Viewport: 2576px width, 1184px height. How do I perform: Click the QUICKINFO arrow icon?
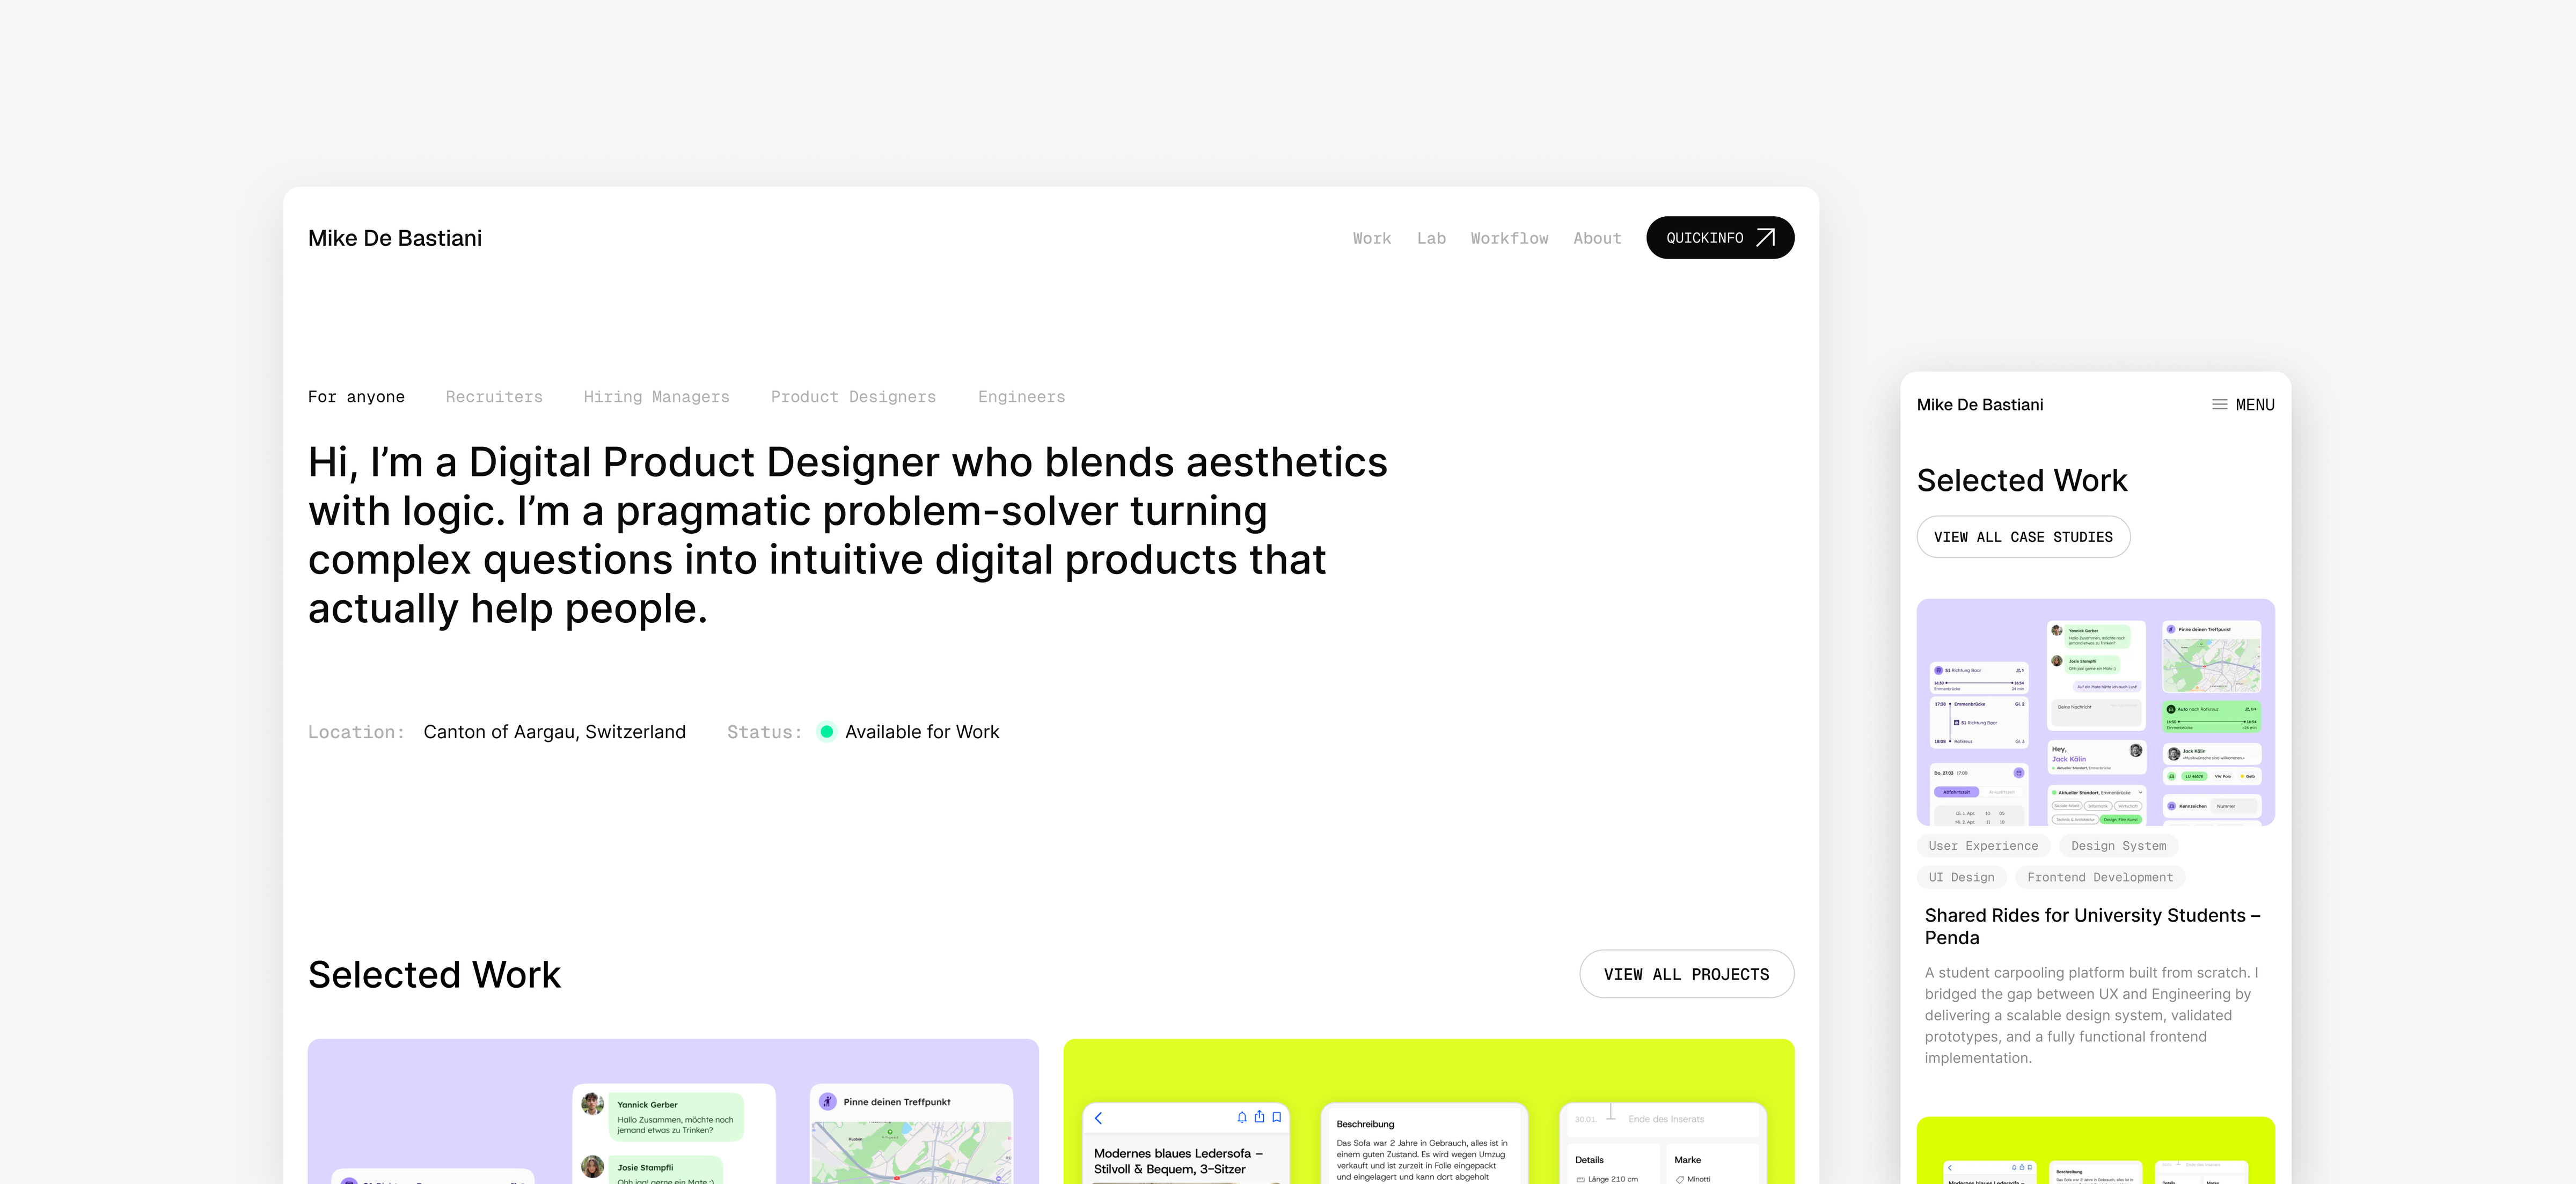1765,237
